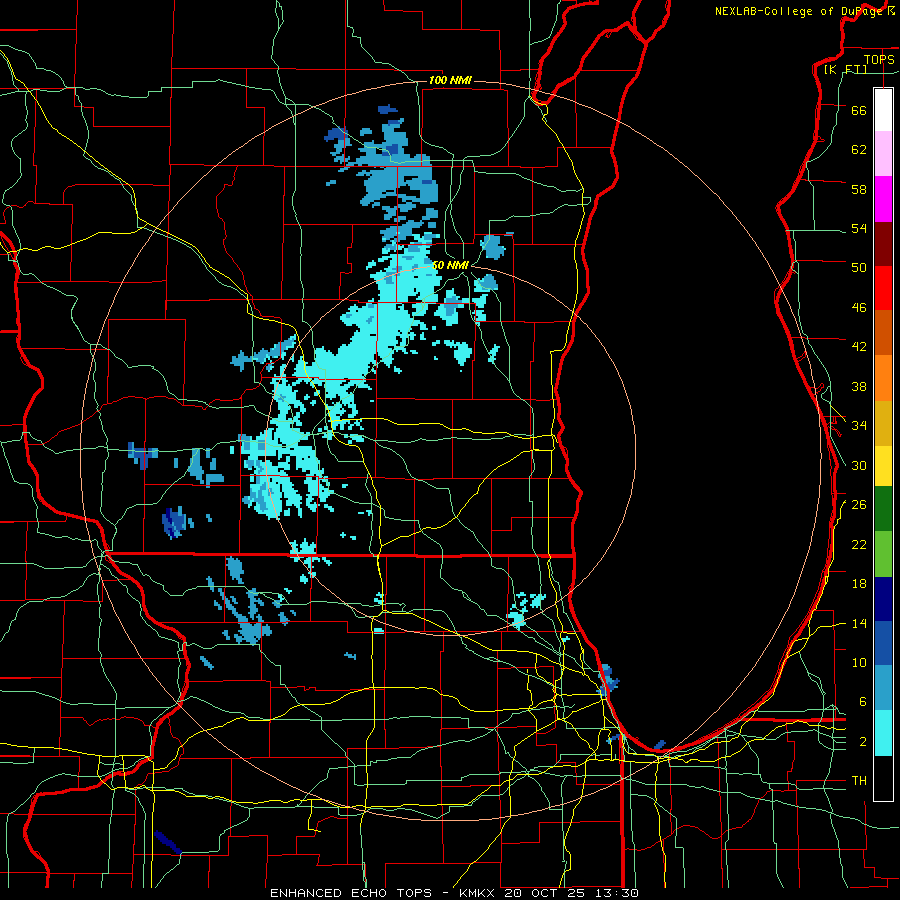Select the black TH swatch at scale bottom
This screenshot has height=900, width=900.
[x=883, y=778]
